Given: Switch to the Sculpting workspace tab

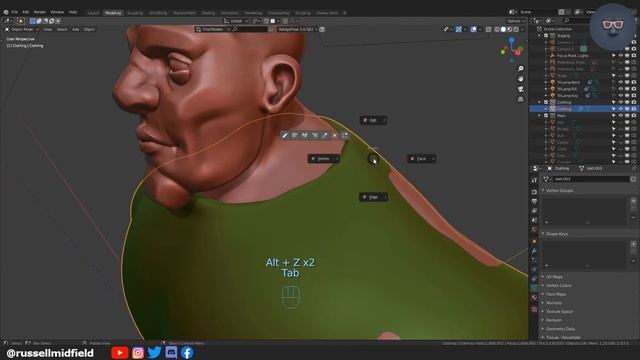Looking at the screenshot, I should [135, 13].
